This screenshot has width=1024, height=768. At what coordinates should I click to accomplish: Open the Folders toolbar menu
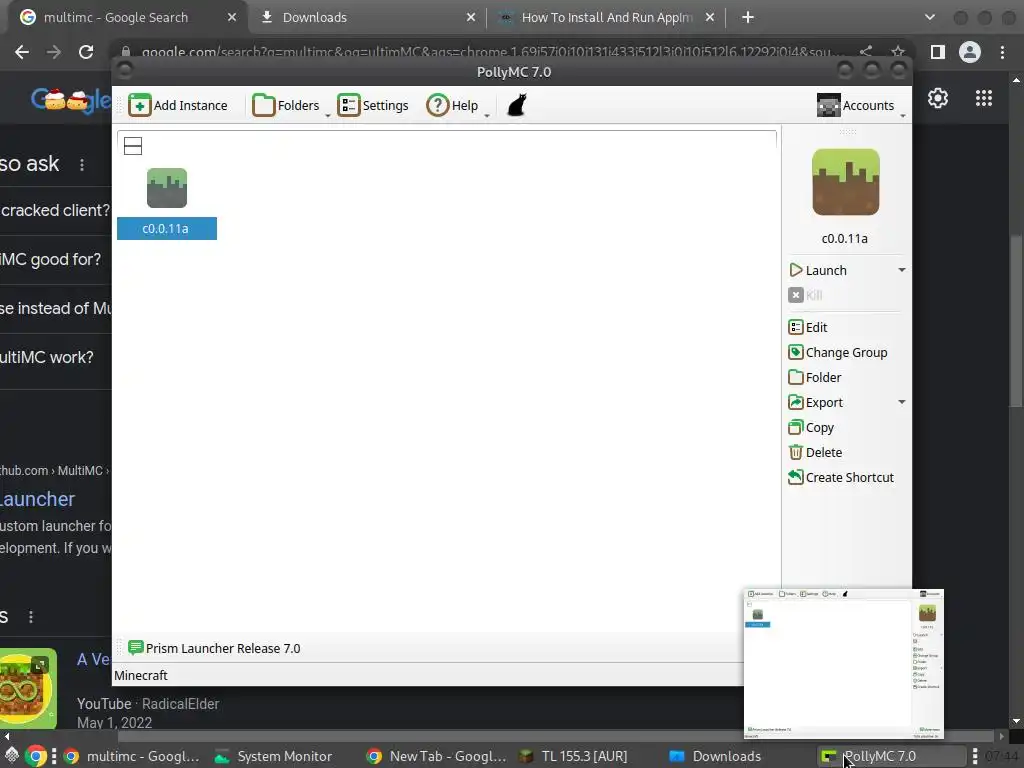[289, 105]
